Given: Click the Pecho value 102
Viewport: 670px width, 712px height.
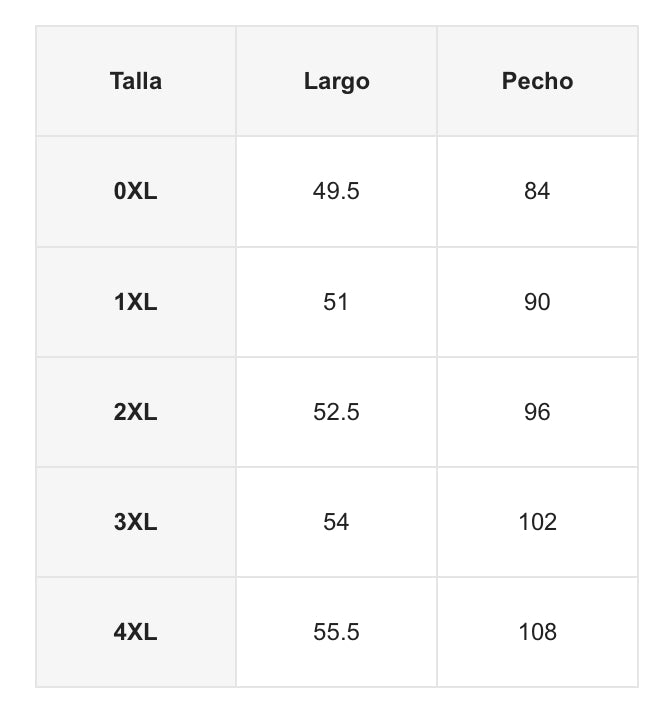Looking at the screenshot, I should point(537,522).
